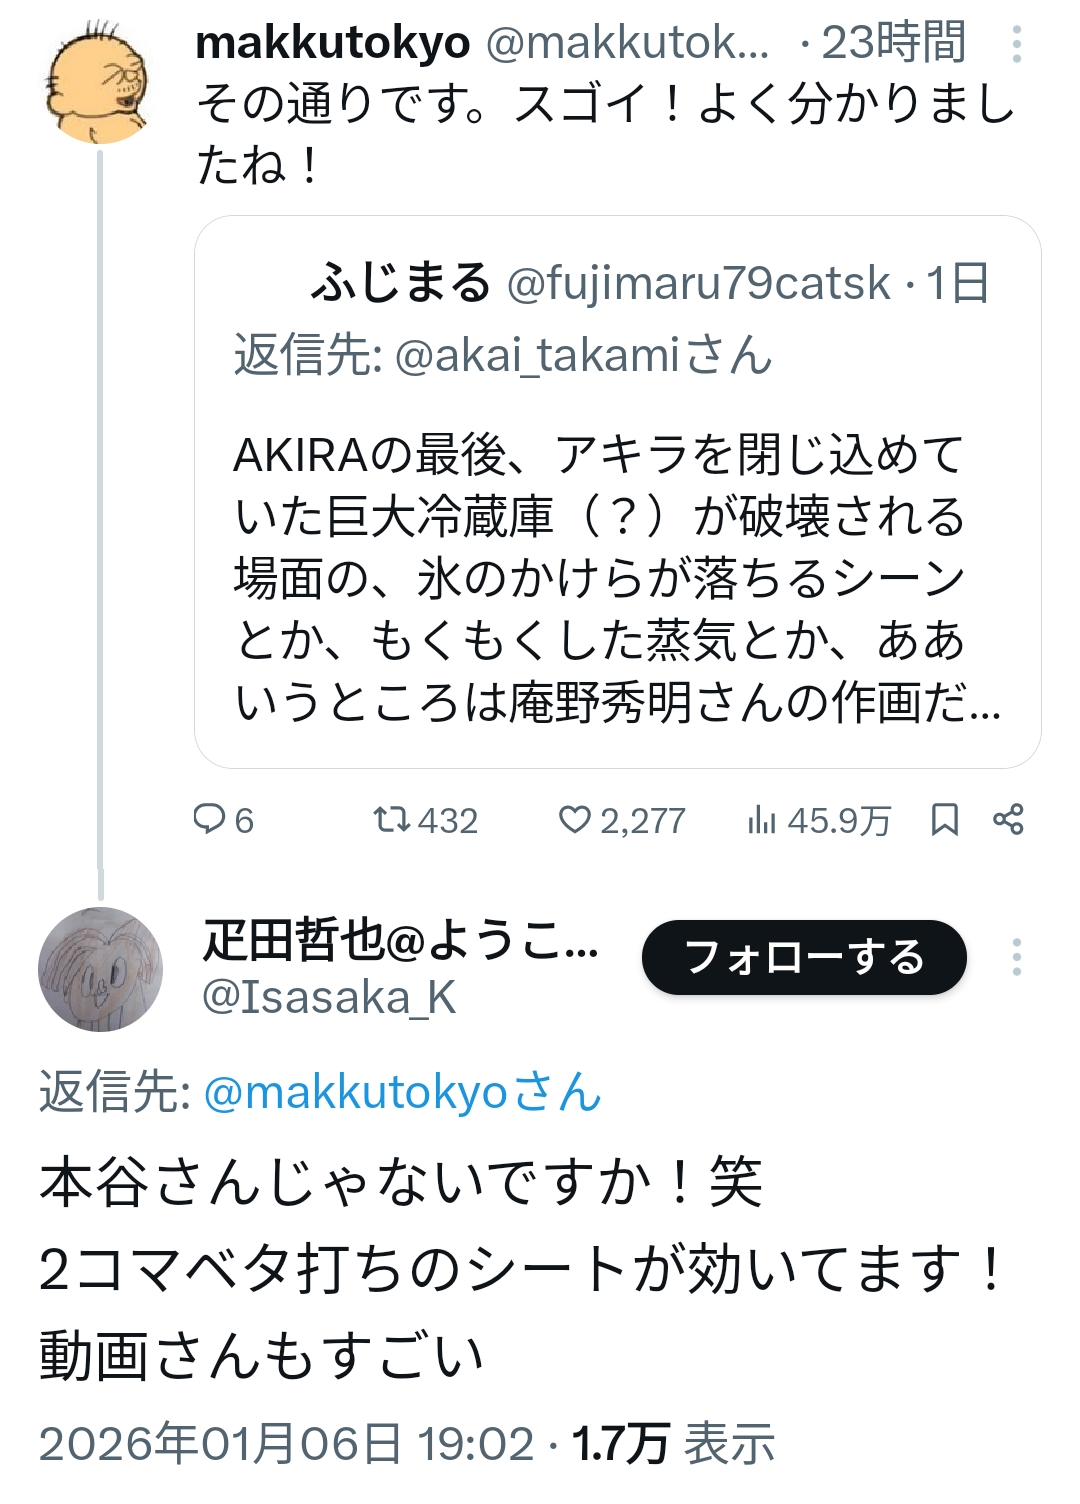Open share options for makkutokyo tweet
1080x1504 pixels.
click(x=1008, y=820)
